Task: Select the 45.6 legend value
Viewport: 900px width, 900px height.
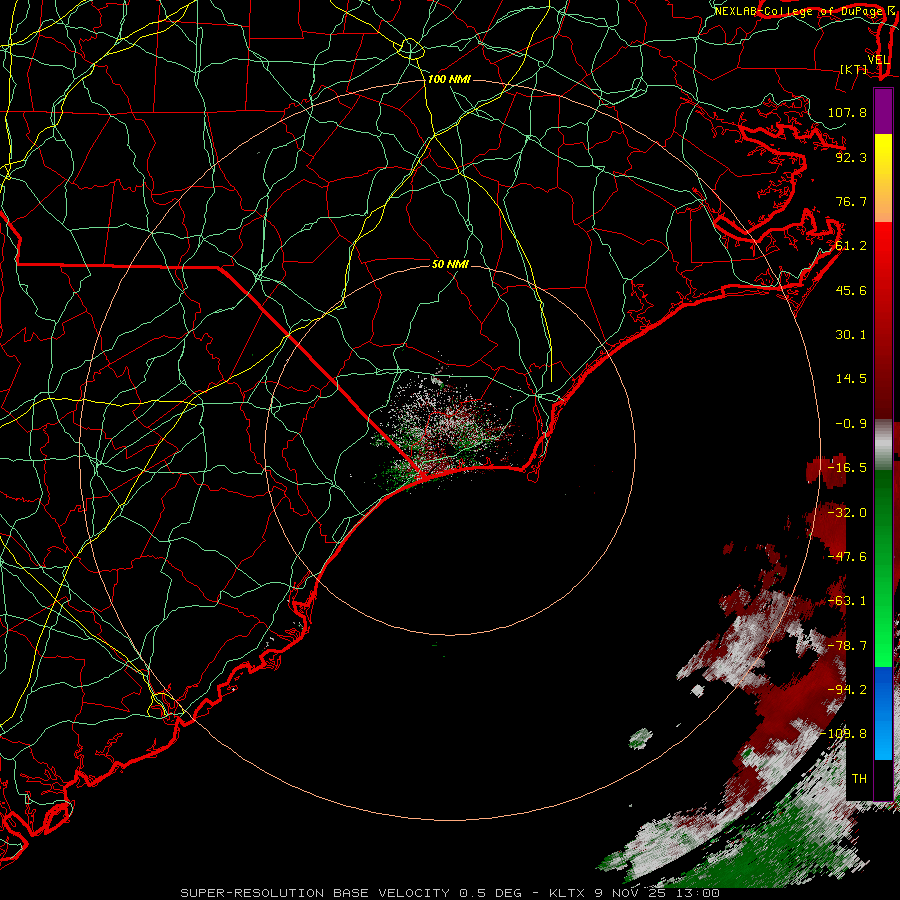Action: point(851,290)
